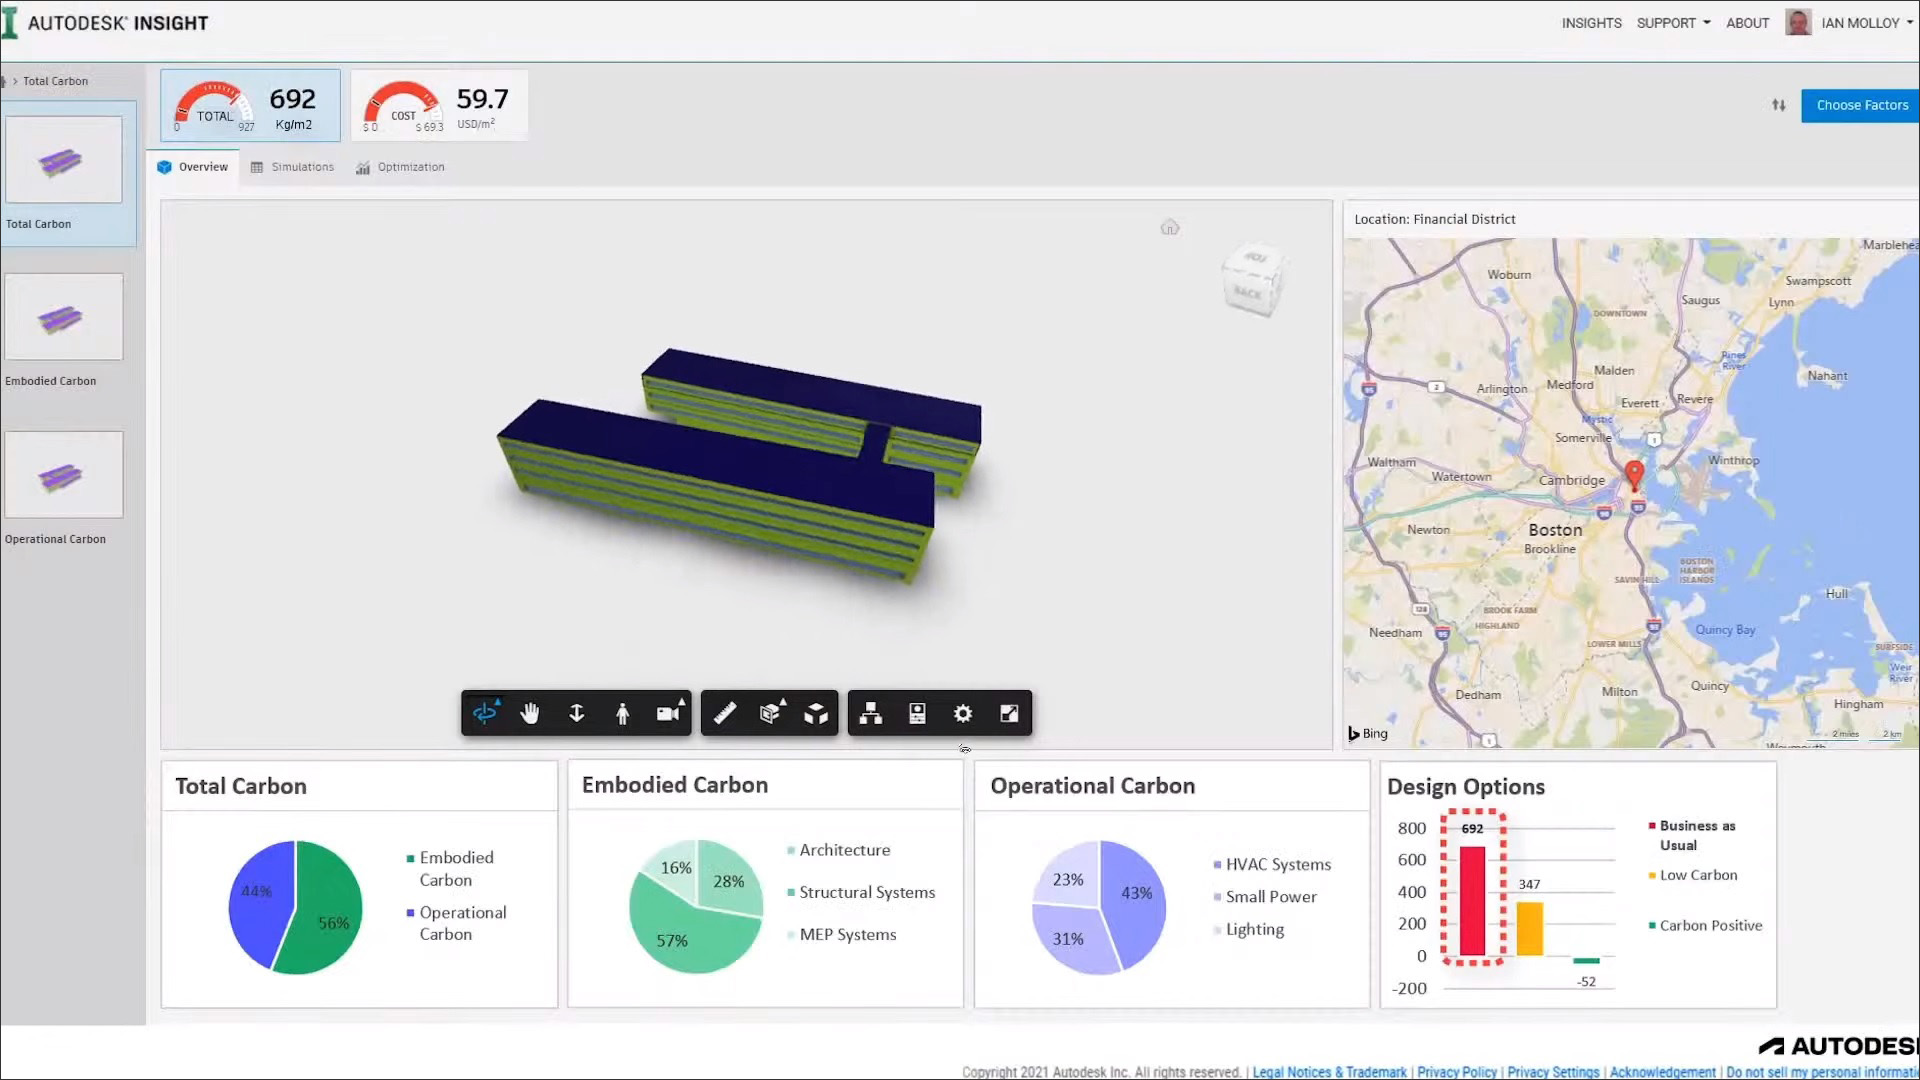Click the Carbon Positive green bar
The image size is (1920, 1080).
coord(1586,961)
